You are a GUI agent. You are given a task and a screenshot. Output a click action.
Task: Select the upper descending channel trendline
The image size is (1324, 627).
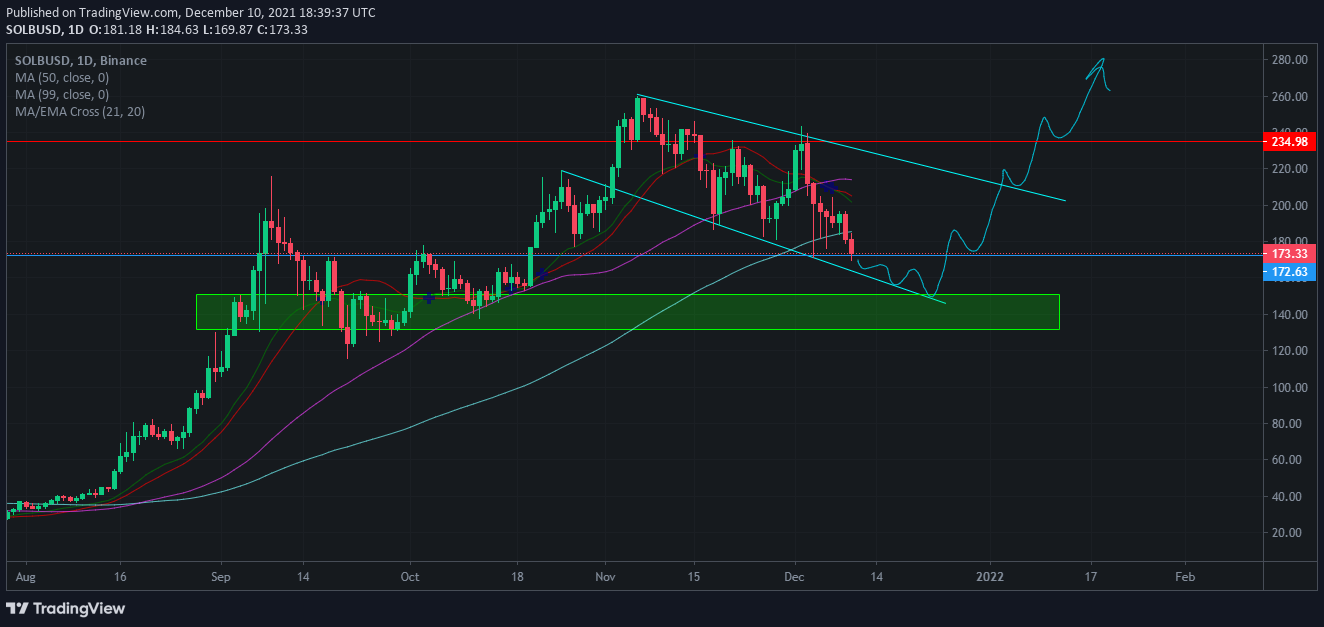click(x=851, y=148)
